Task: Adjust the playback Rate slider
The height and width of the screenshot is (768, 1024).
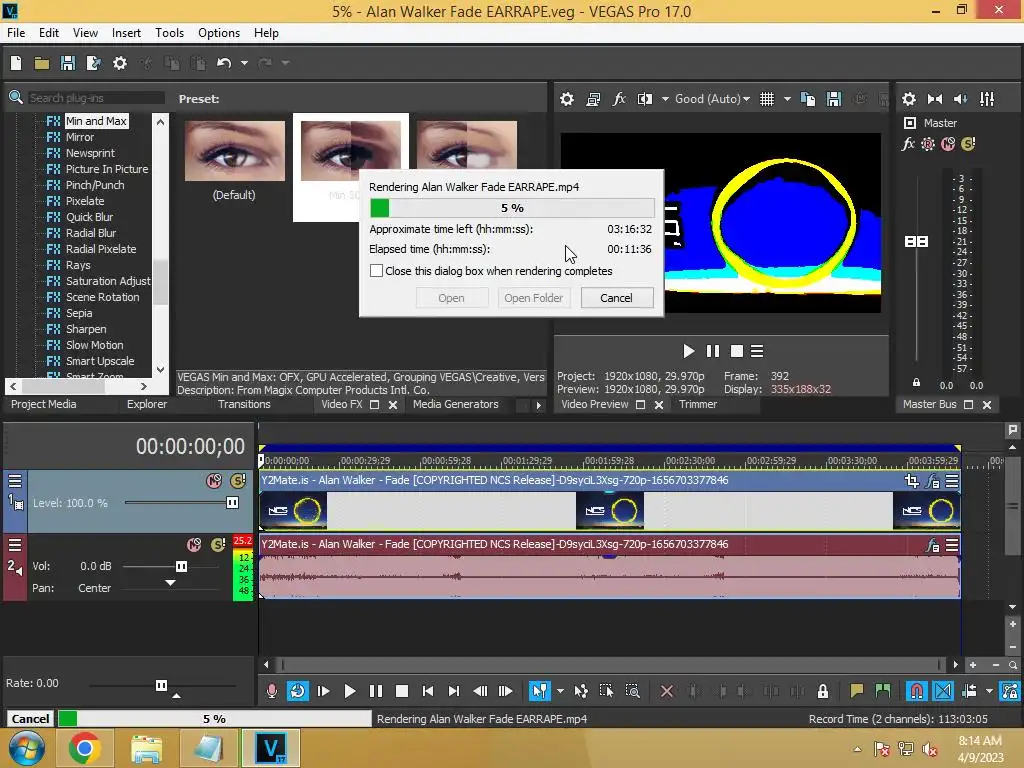Action: [x=161, y=685]
